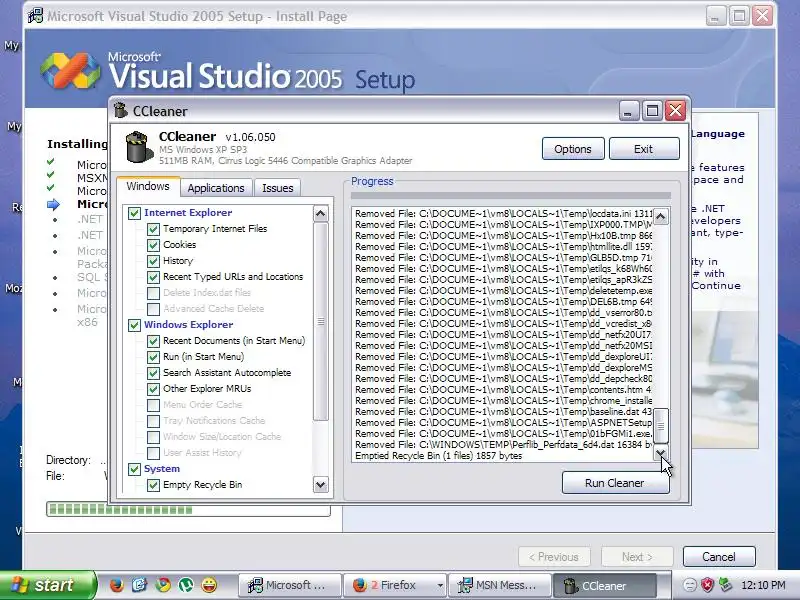
Task: Click the CCleaner title bar icon
Action: pos(121,110)
